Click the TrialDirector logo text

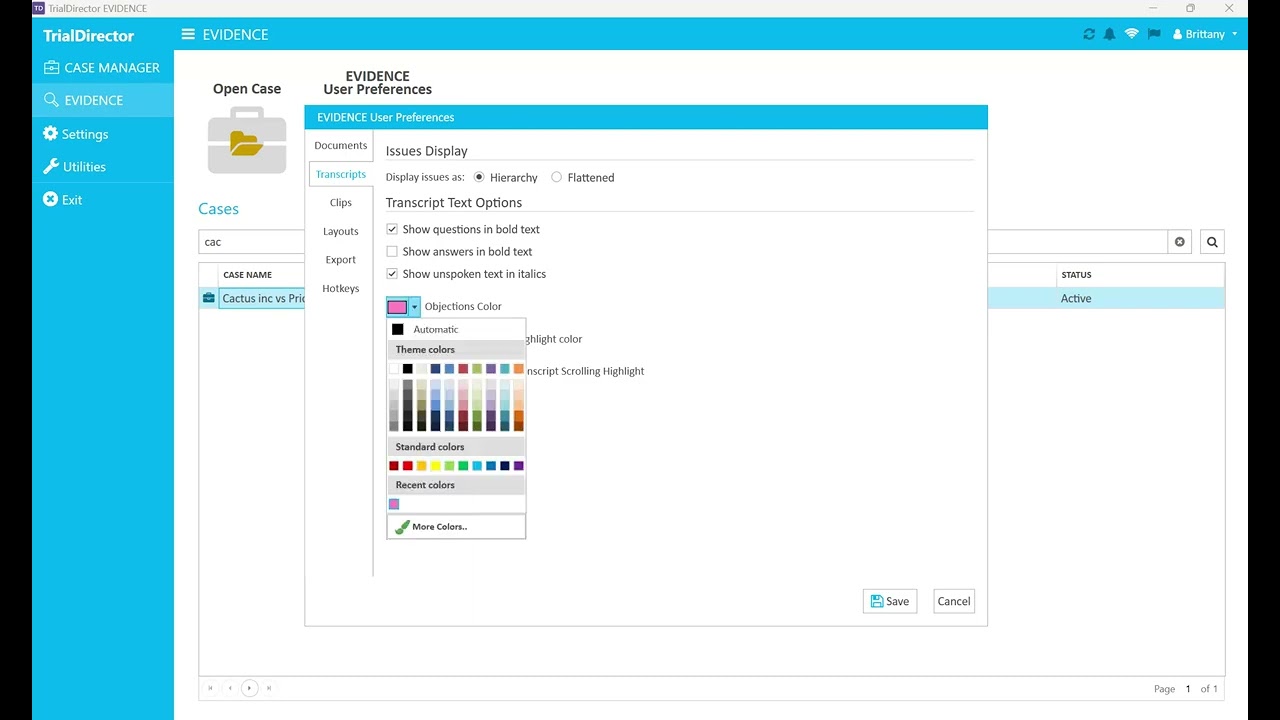pyautogui.click(x=88, y=35)
